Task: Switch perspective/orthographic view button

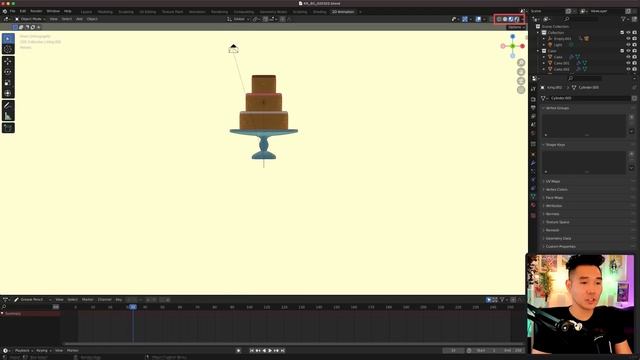Action: pos(521,90)
